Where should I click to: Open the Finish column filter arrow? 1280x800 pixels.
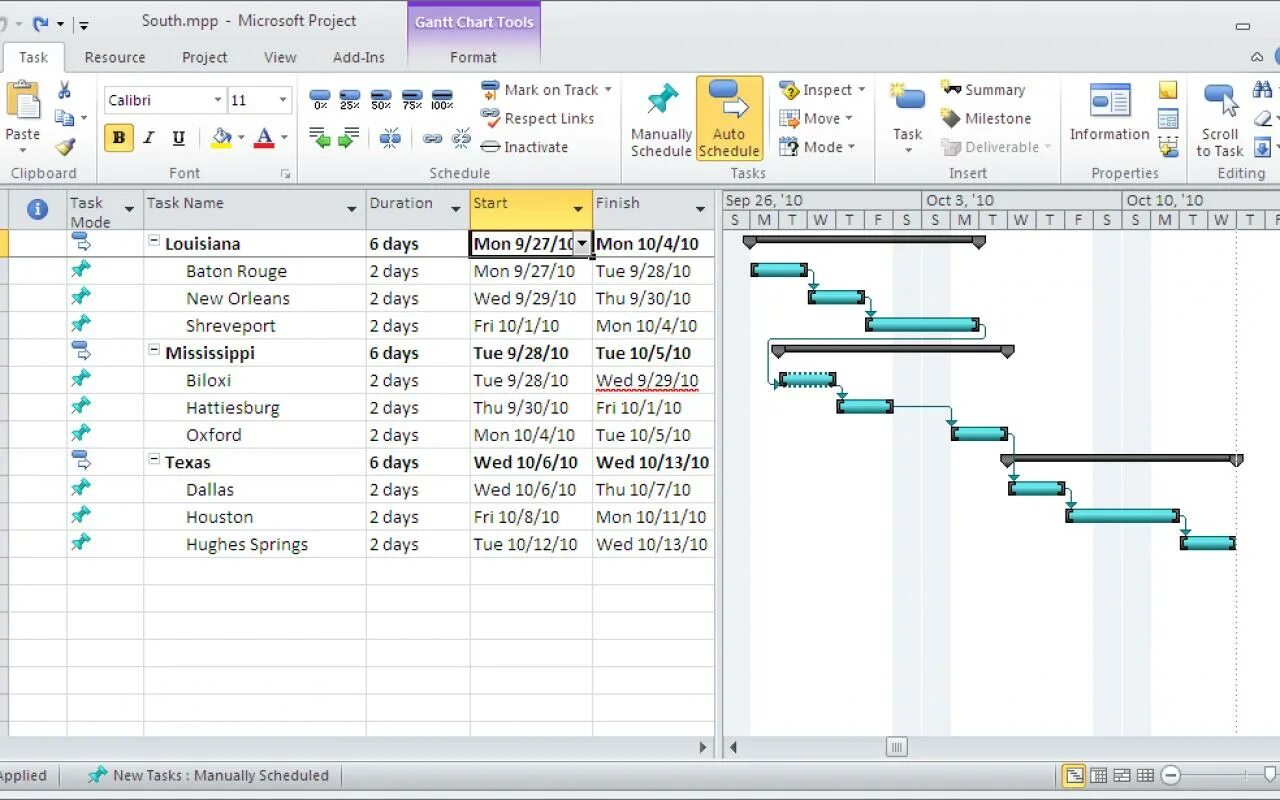pyautogui.click(x=700, y=209)
